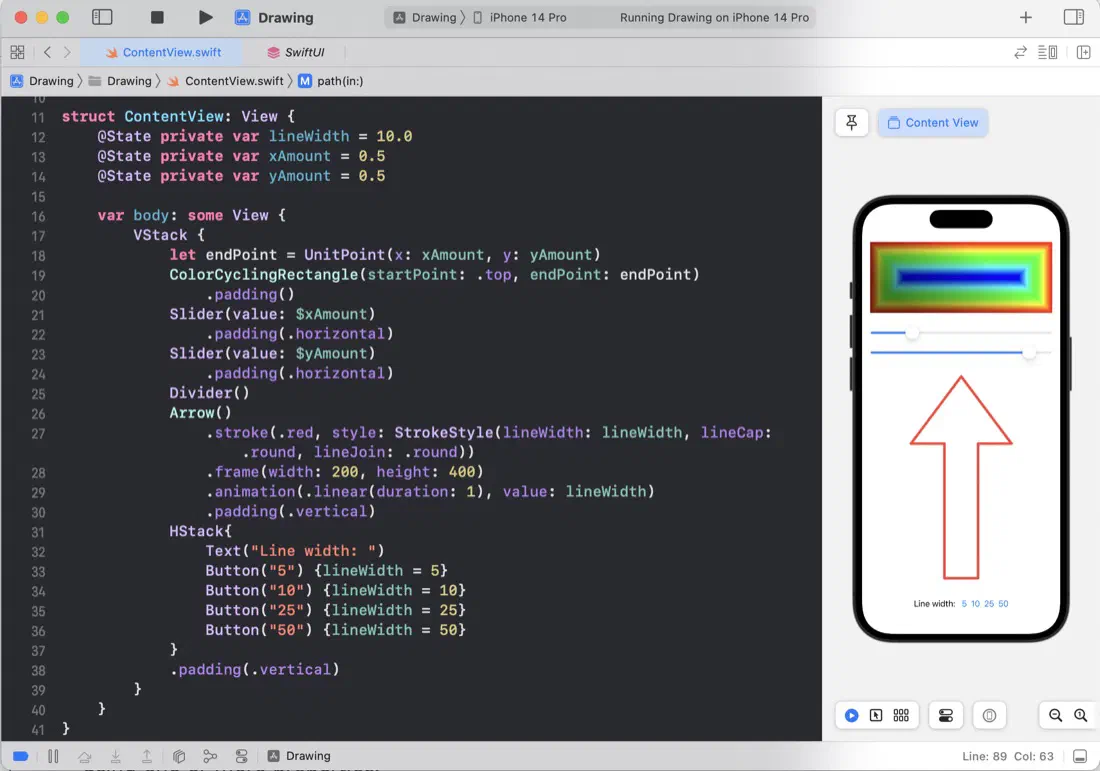This screenshot has width=1100, height=771.
Task: Select Content View preview button
Action: 932,123
